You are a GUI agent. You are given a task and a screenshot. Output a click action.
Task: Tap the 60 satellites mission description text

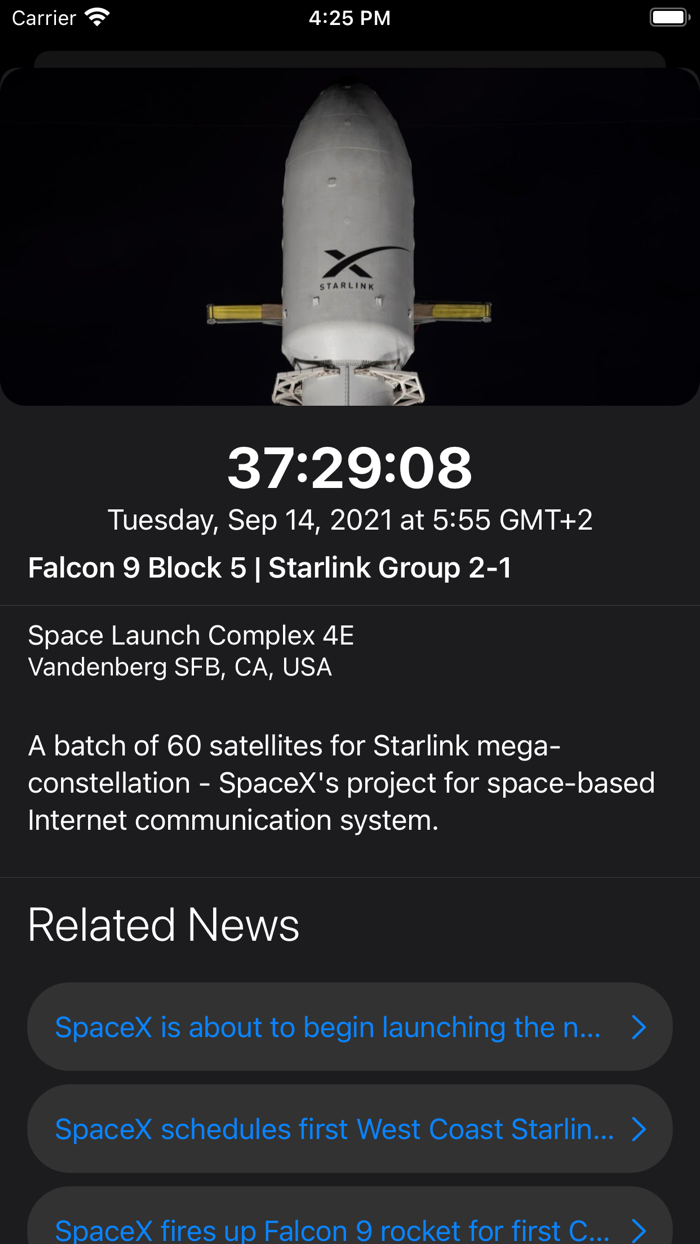341,783
